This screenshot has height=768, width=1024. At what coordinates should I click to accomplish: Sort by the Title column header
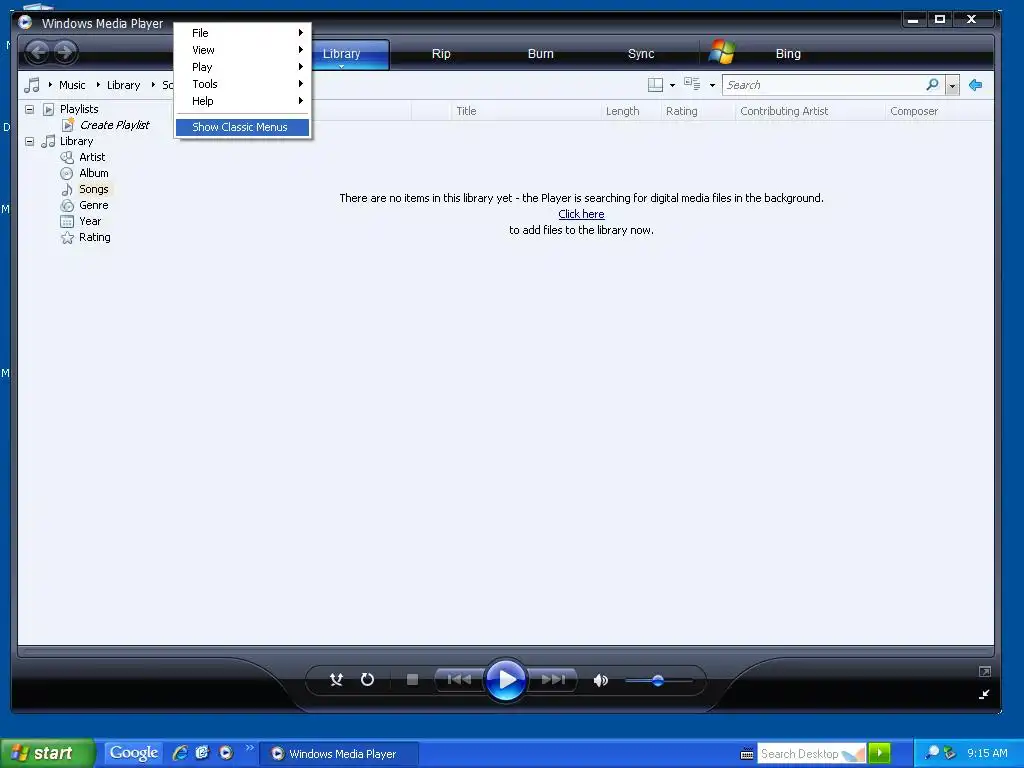[x=466, y=111]
